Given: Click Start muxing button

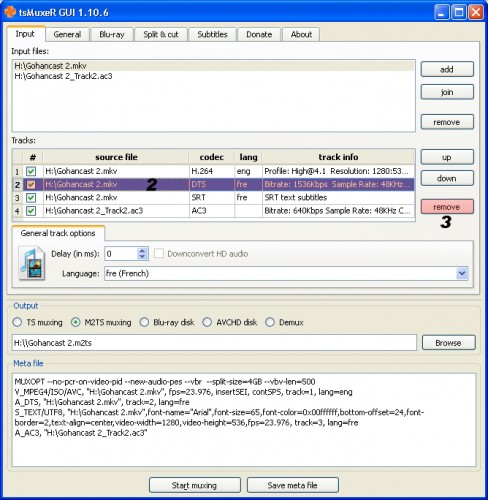Looking at the screenshot, I should tap(195, 485).
